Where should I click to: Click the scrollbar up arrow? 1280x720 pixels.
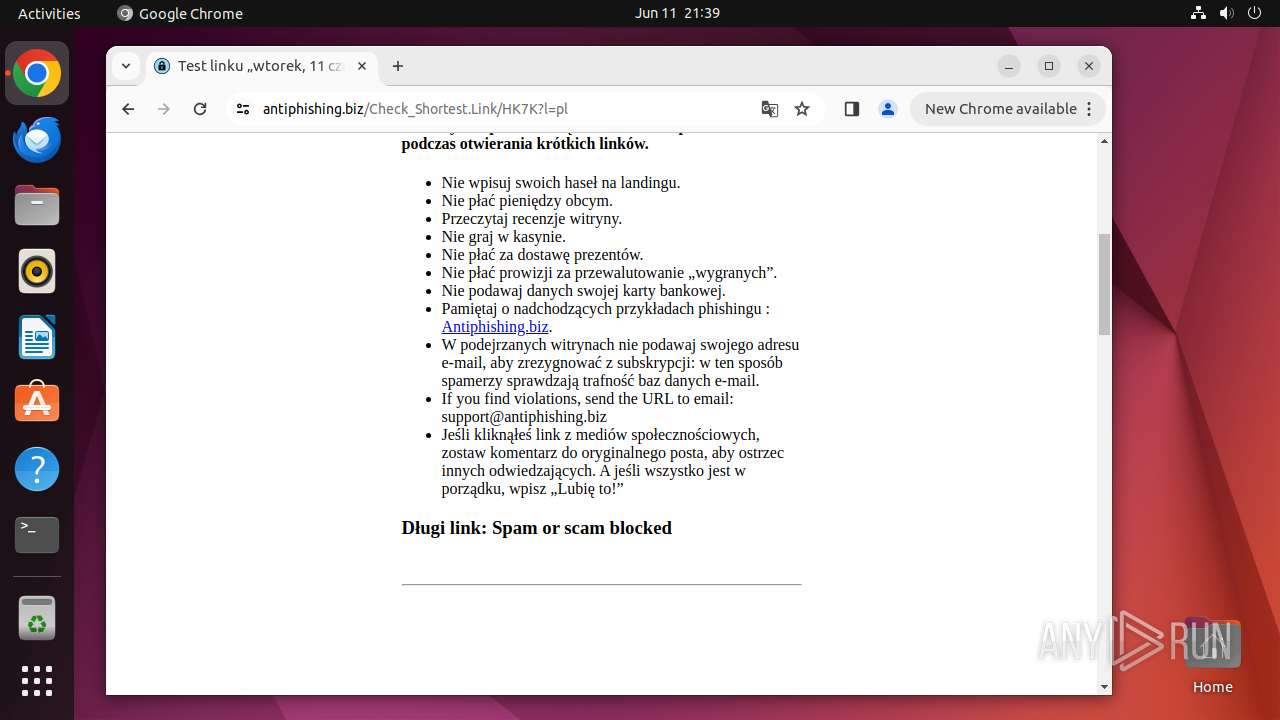click(x=1104, y=141)
